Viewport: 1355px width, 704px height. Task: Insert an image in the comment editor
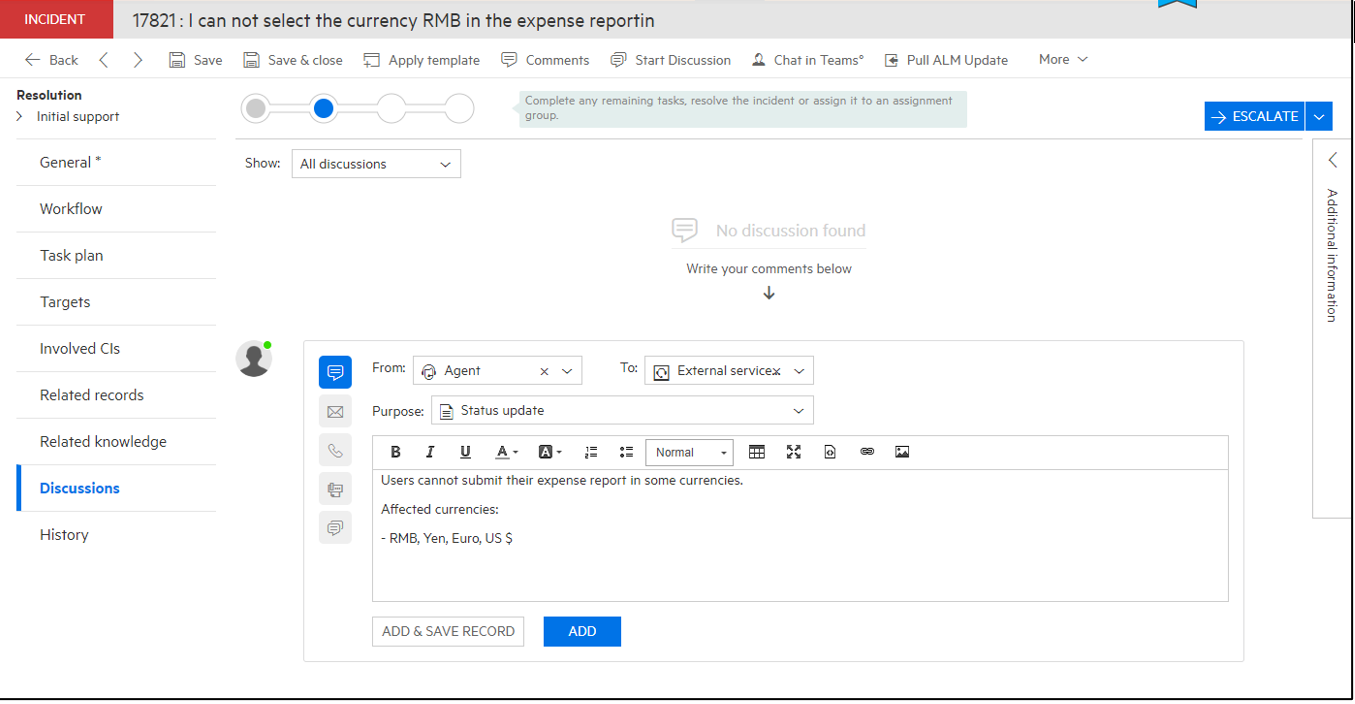coord(902,451)
